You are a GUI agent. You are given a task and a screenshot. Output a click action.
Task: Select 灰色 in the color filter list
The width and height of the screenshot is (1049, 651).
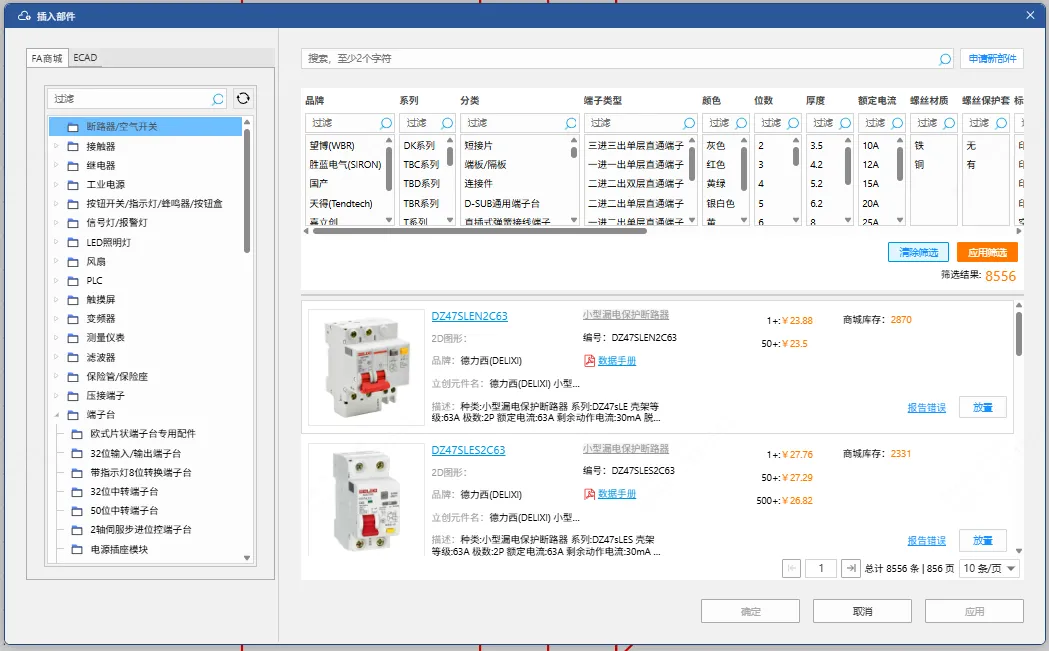[716, 145]
